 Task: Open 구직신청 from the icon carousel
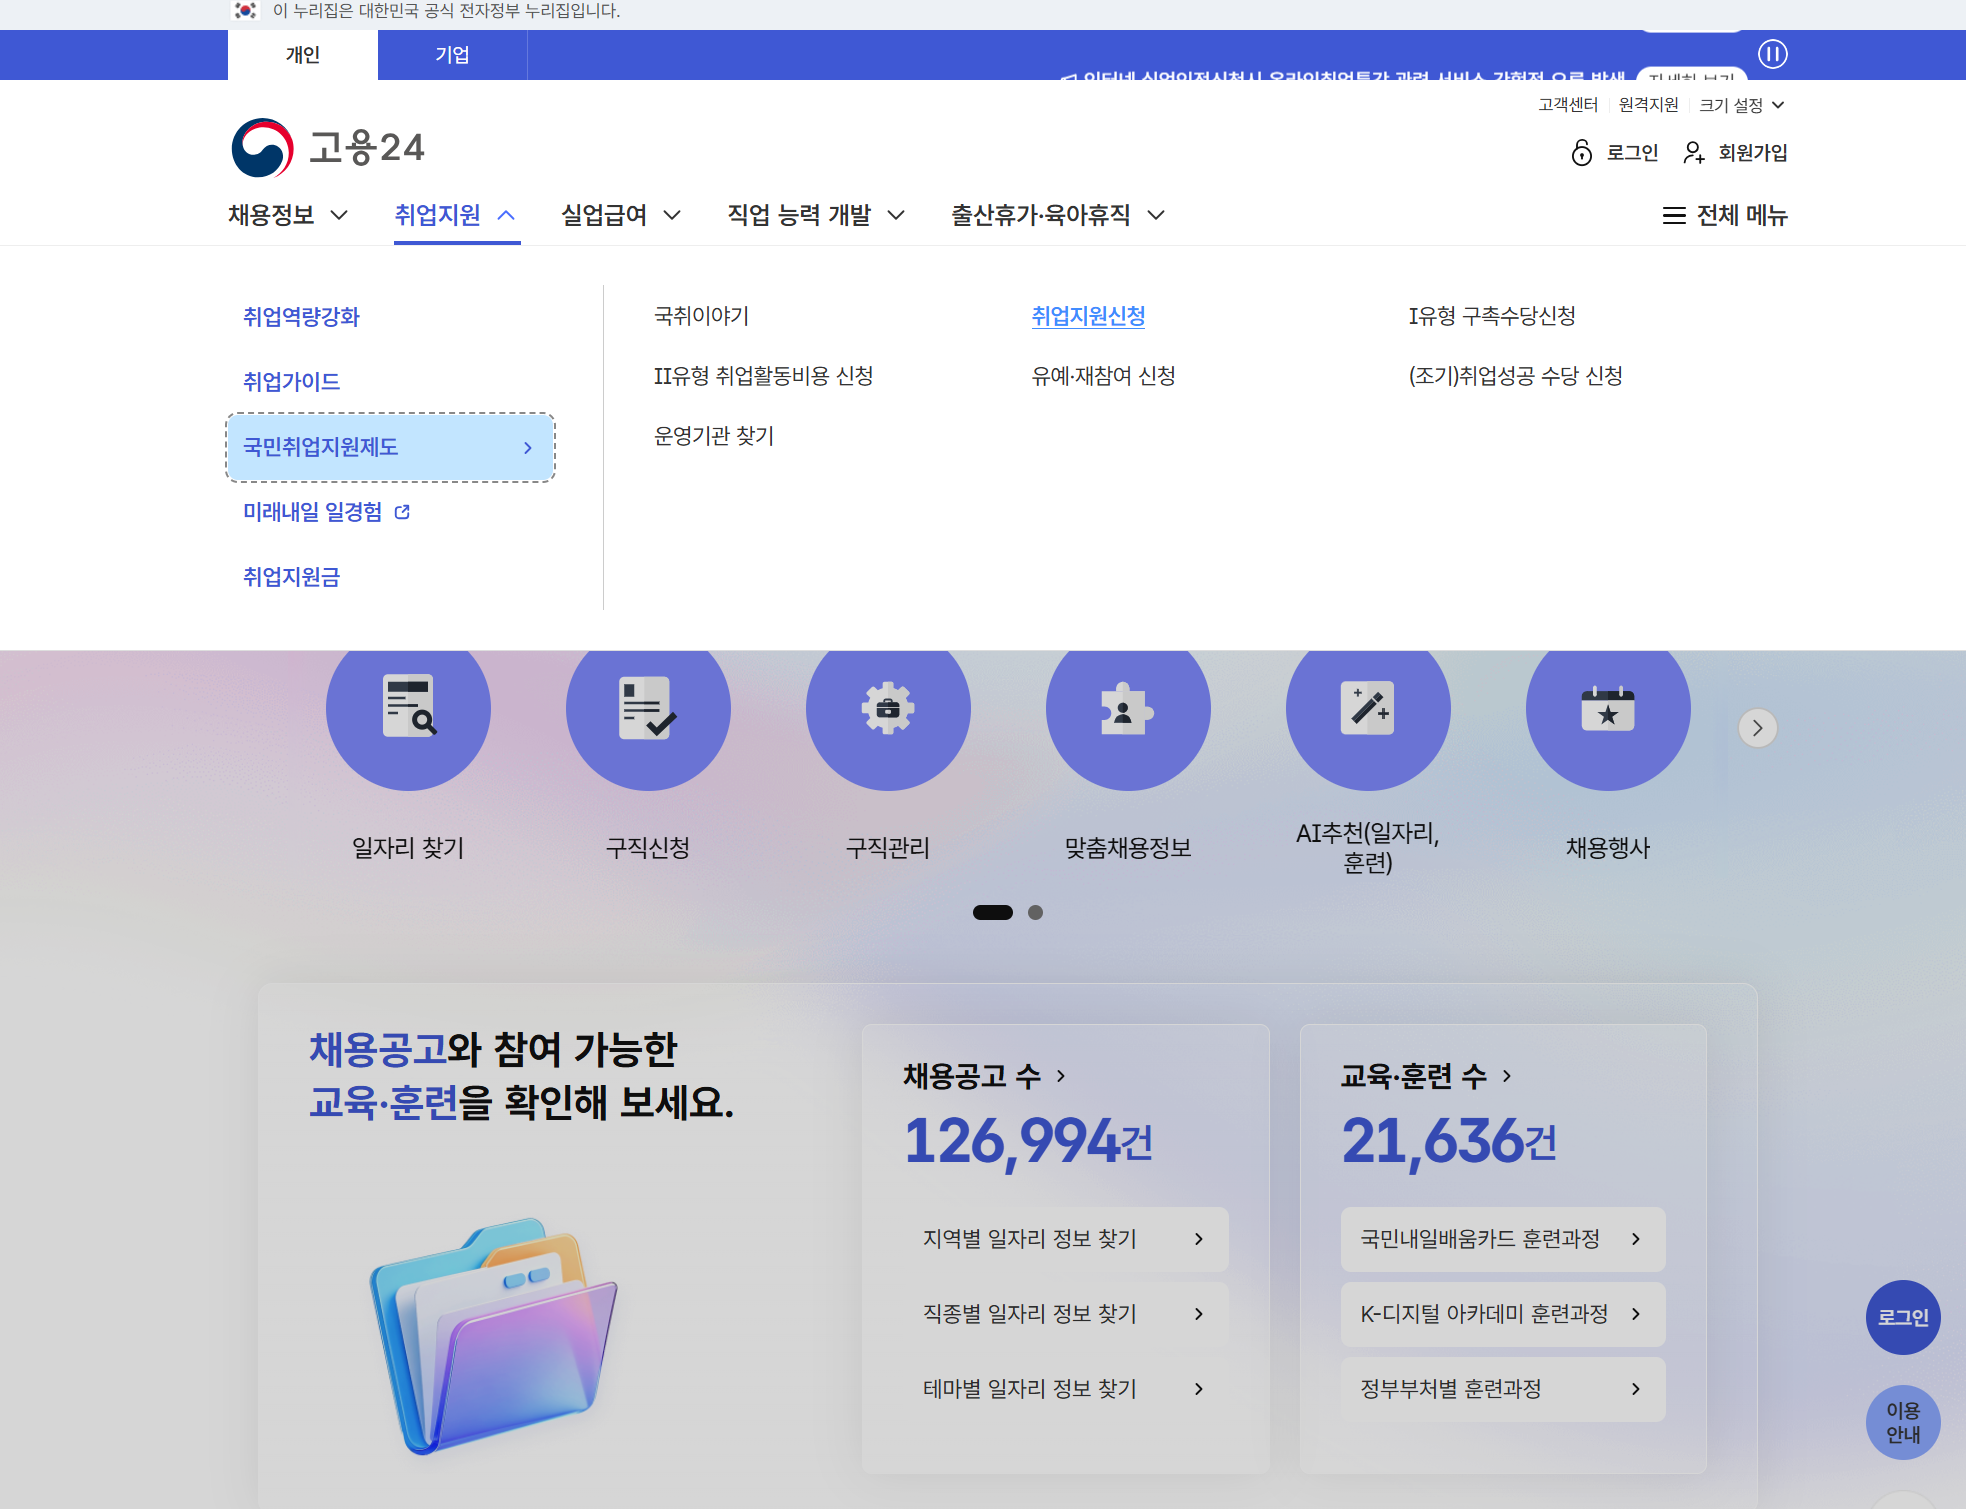pos(648,708)
